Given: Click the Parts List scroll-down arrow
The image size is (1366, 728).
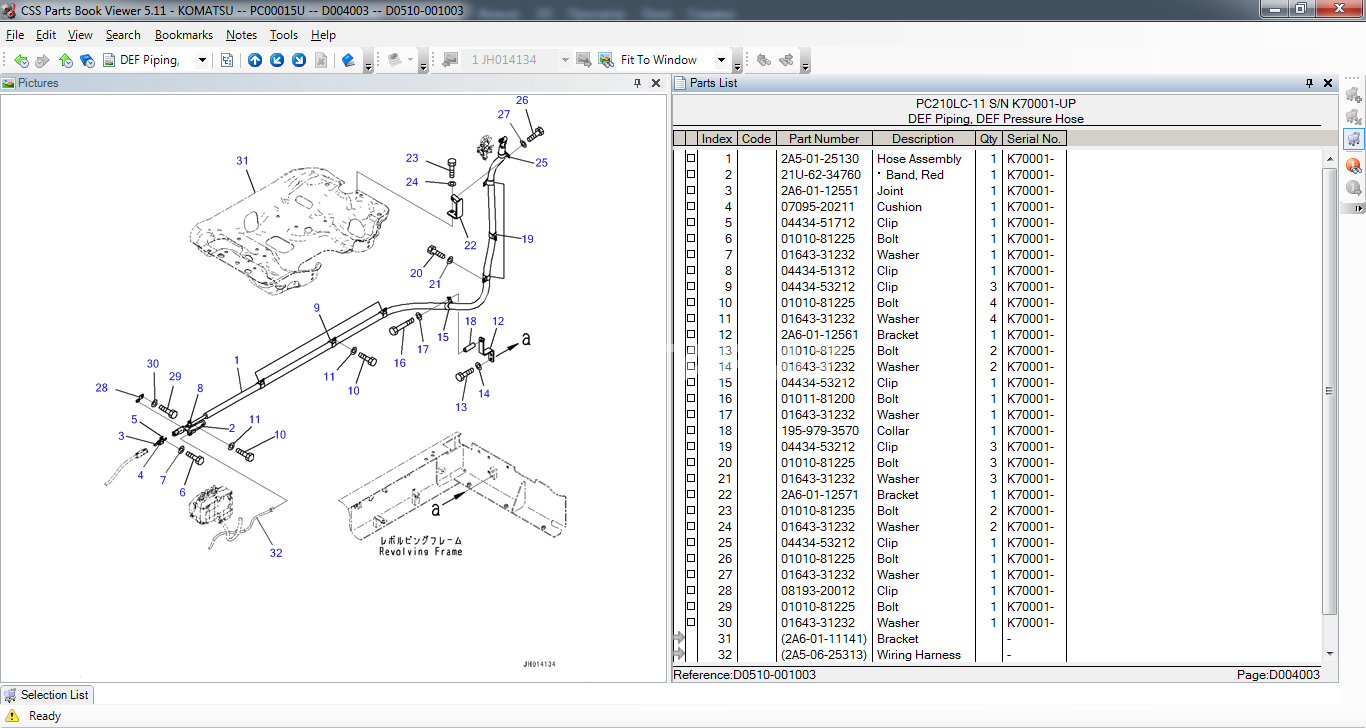Looking at the screenshot, I should [x=1329, y=654].
